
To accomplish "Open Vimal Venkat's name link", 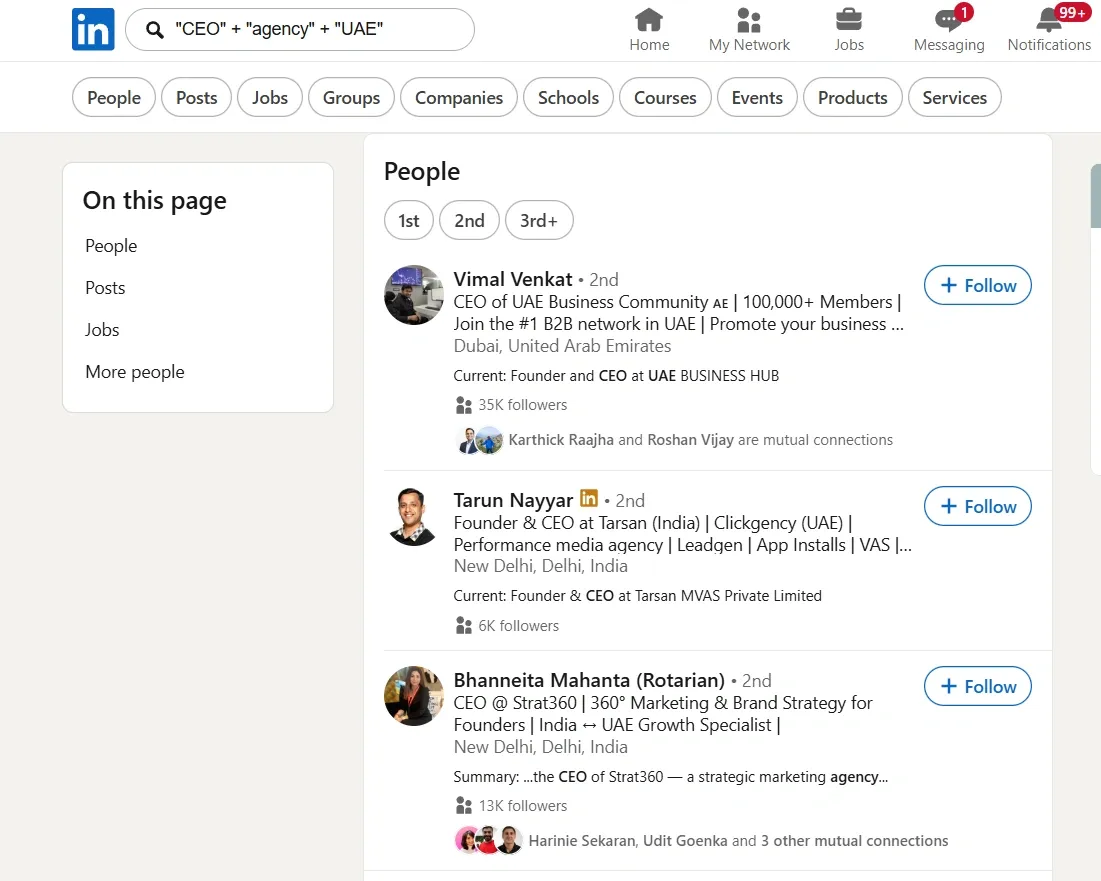I will (x=513, y=279).
